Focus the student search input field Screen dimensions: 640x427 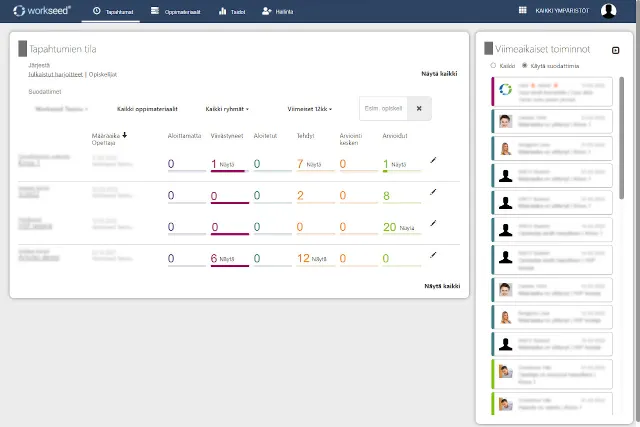(383, 108)
